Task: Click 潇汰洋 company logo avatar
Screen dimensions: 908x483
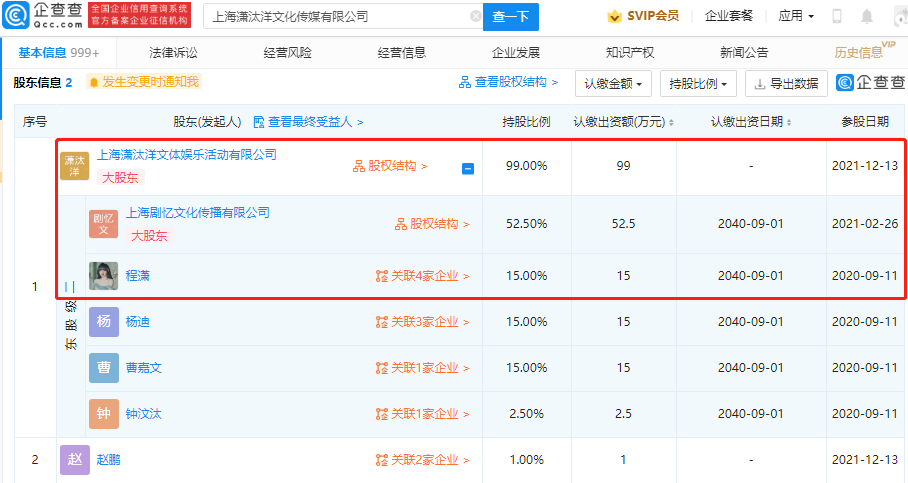Action: (75, 166)
